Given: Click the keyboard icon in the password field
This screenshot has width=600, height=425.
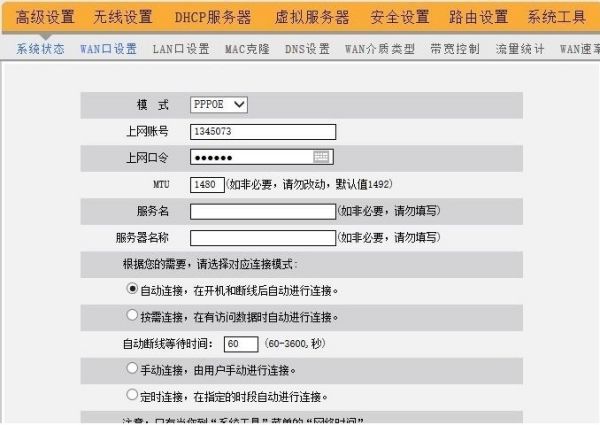Looking at the screenshot, I should tap(321, 157).
